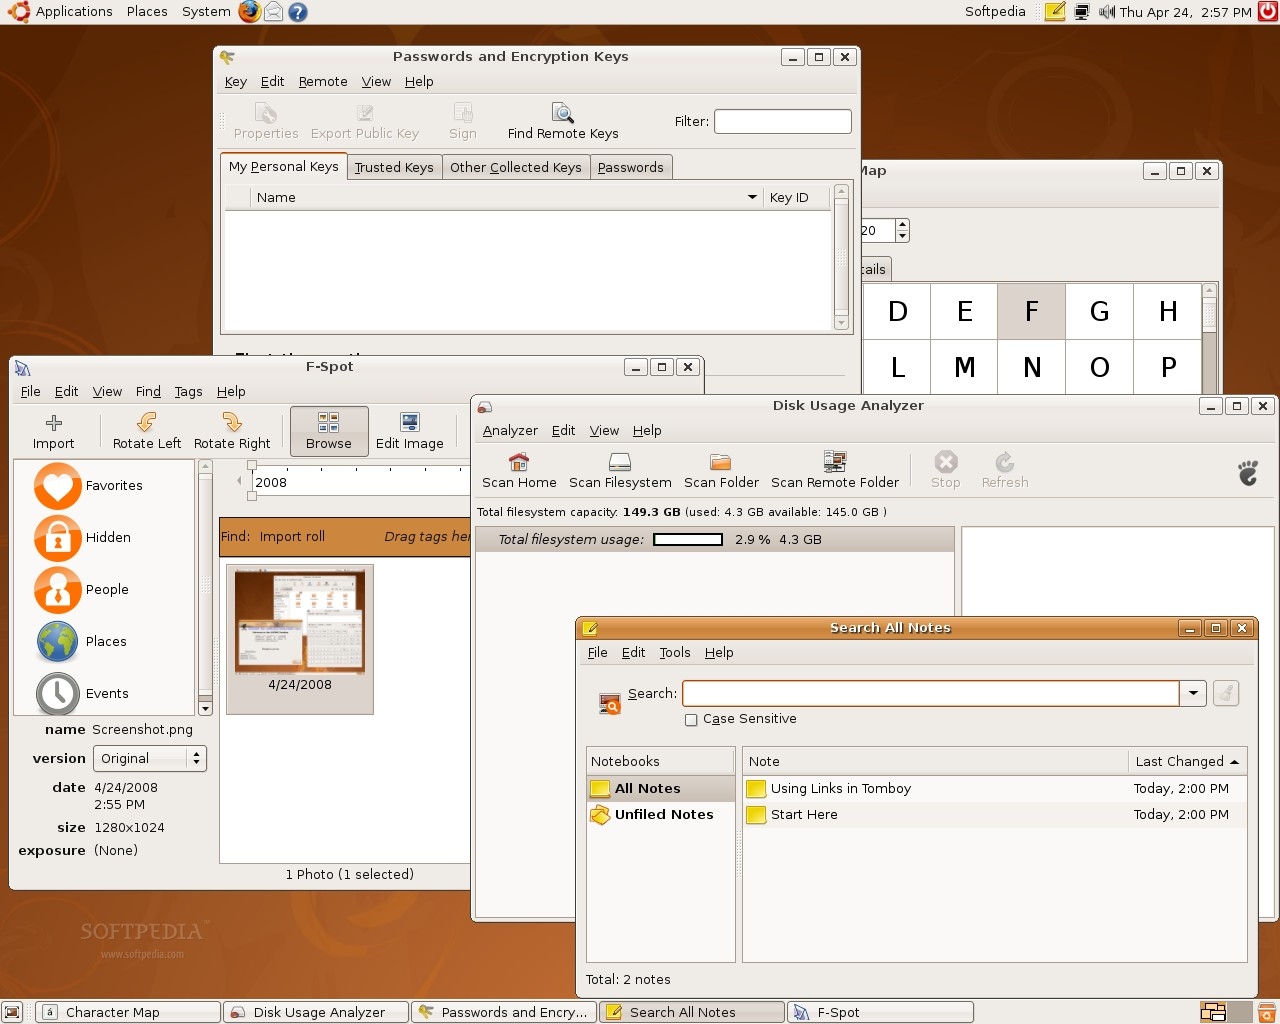Viewport: 1280px width, 1024px height.
Task: Decrease the Character Map font size spinner
Action: pyautogui.click(x=902, y=237)
